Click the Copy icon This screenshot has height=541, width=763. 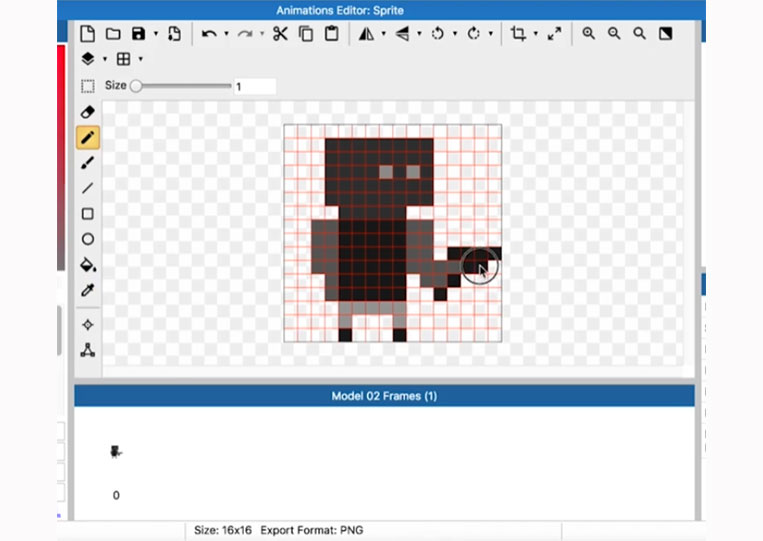pyautogui.click(x=306, y=34)
